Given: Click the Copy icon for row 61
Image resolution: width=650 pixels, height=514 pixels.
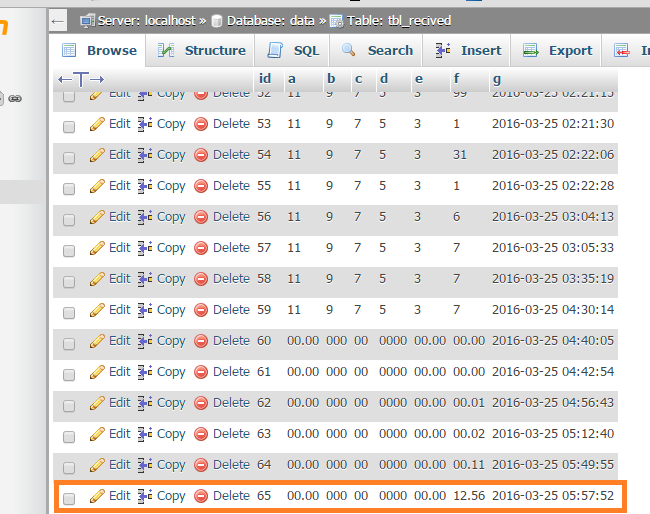Looking at the screenshot, I should coord(145,372).
